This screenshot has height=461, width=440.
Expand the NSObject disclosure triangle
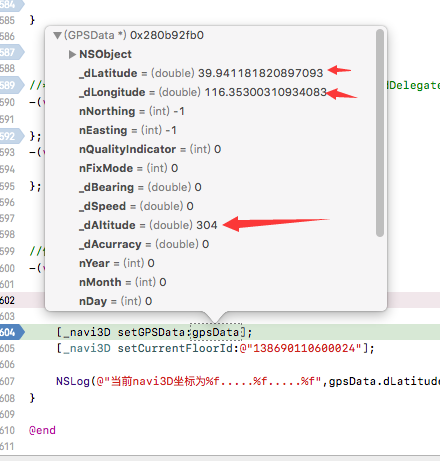pyautogui.click(x=72, y=54)
